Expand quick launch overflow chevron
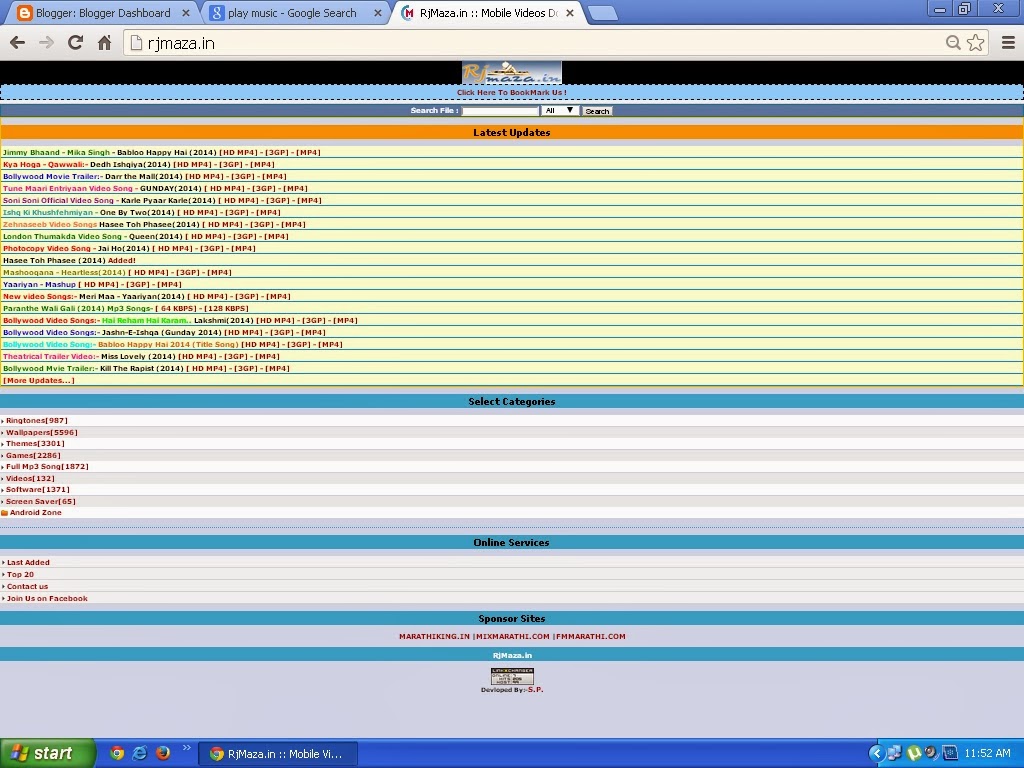 pos(187,748)
